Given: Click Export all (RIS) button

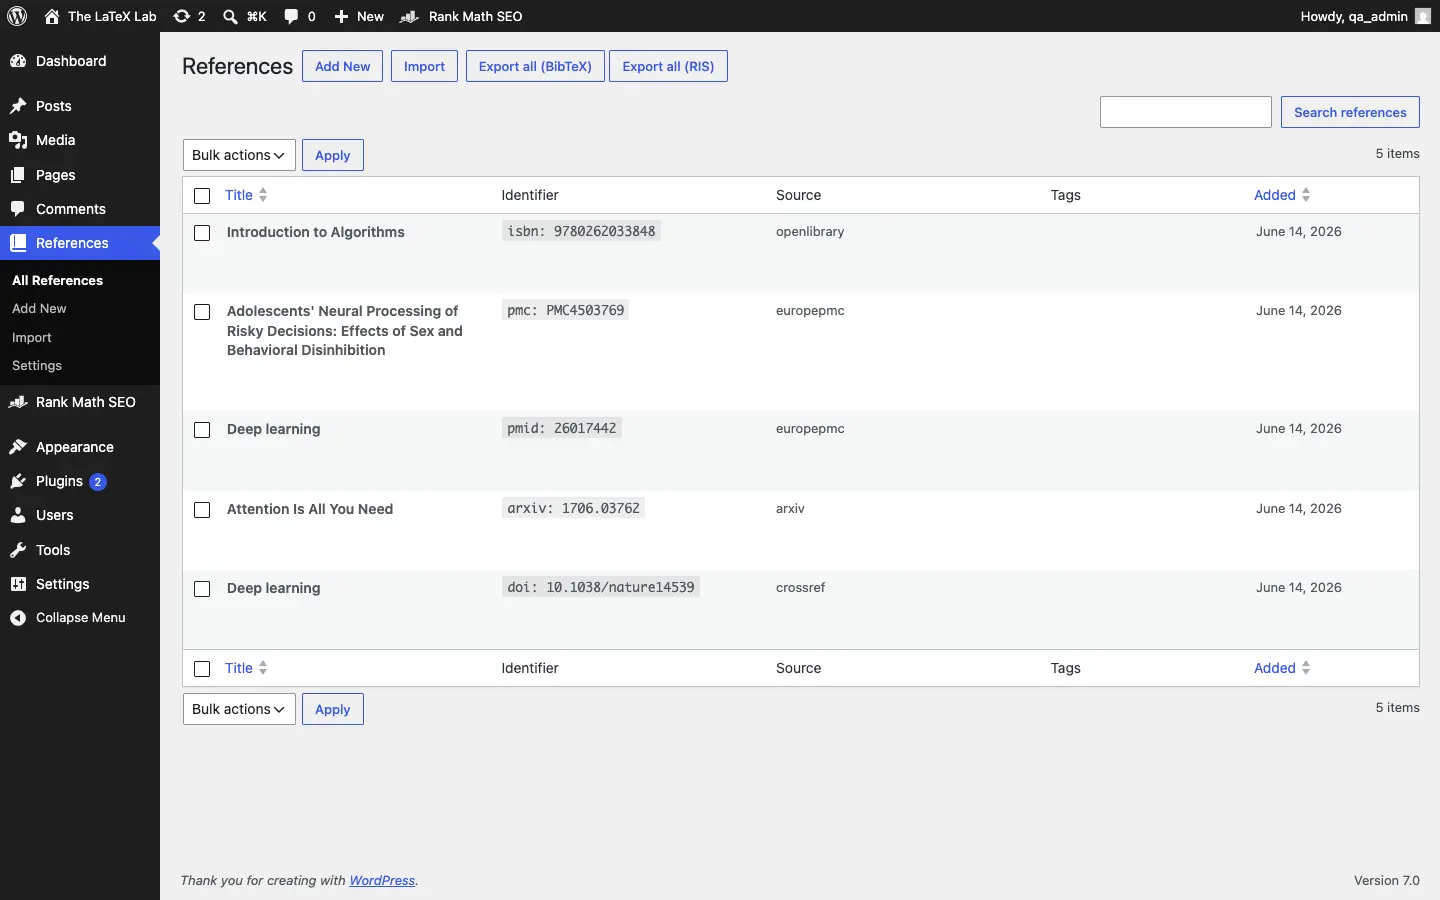Looking at the screenshot, I should (668, 66).
